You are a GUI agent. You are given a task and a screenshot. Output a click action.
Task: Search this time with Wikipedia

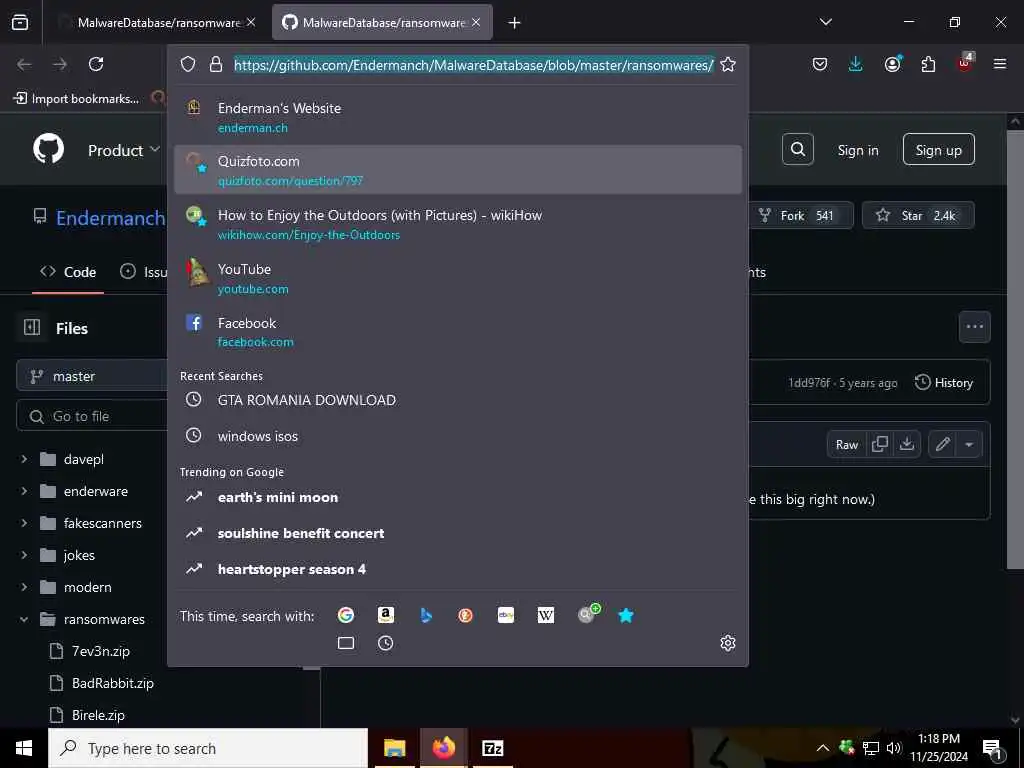546,615
